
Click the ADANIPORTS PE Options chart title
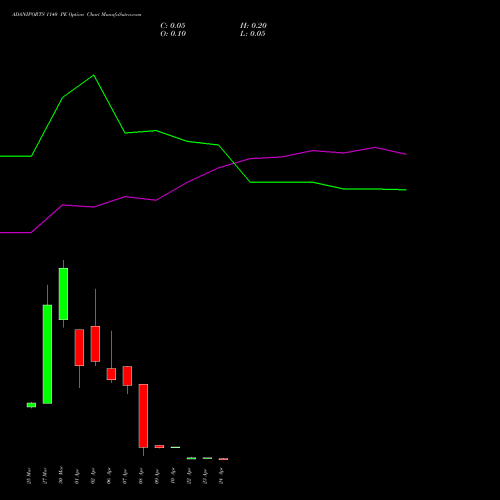[77, 15]
